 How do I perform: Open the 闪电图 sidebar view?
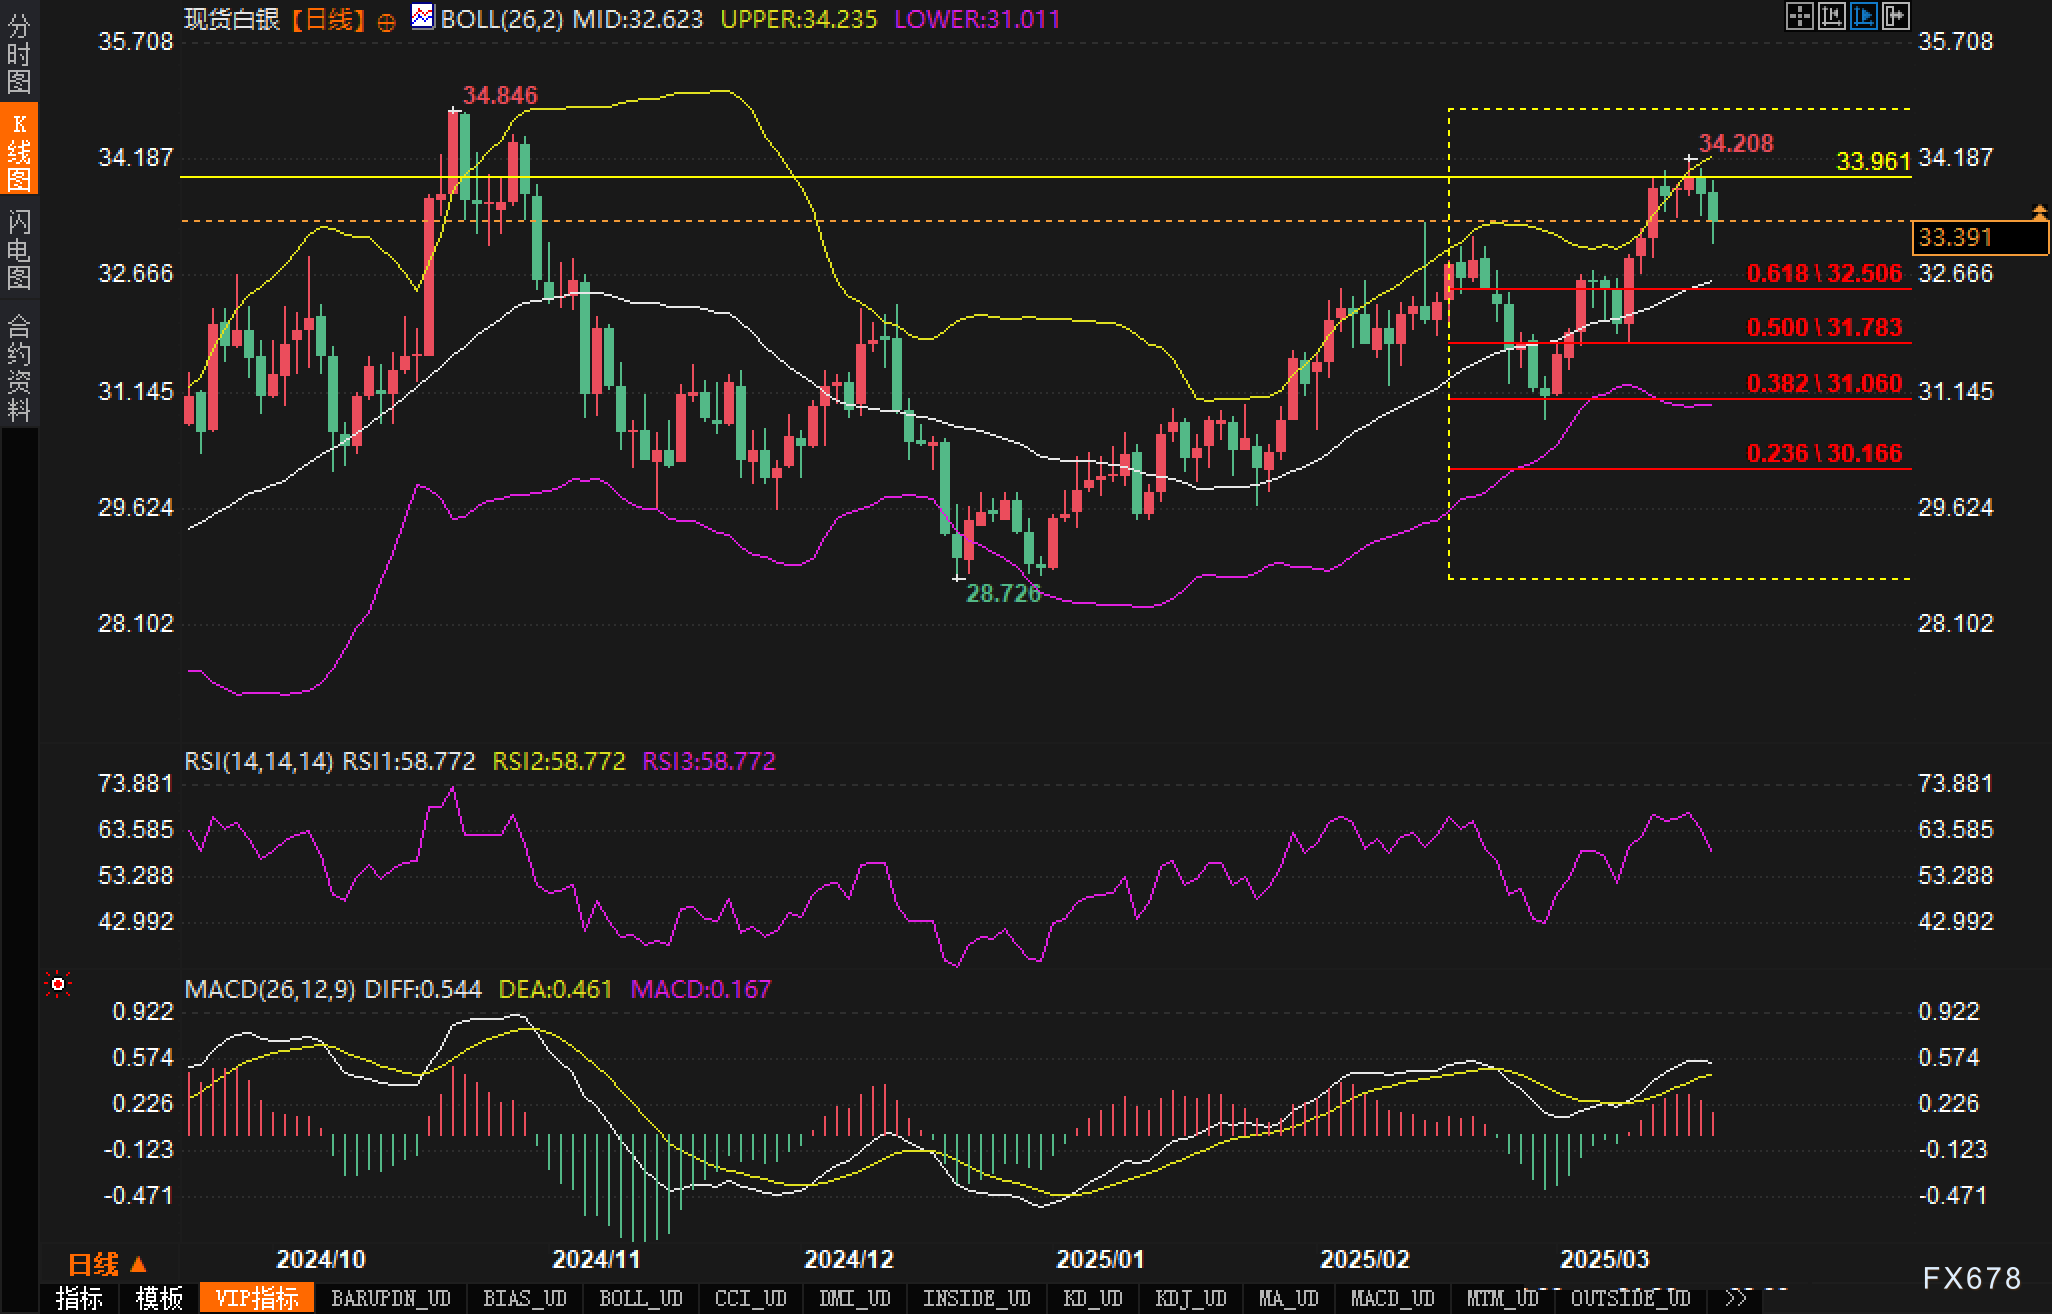[x=19, y=249]
